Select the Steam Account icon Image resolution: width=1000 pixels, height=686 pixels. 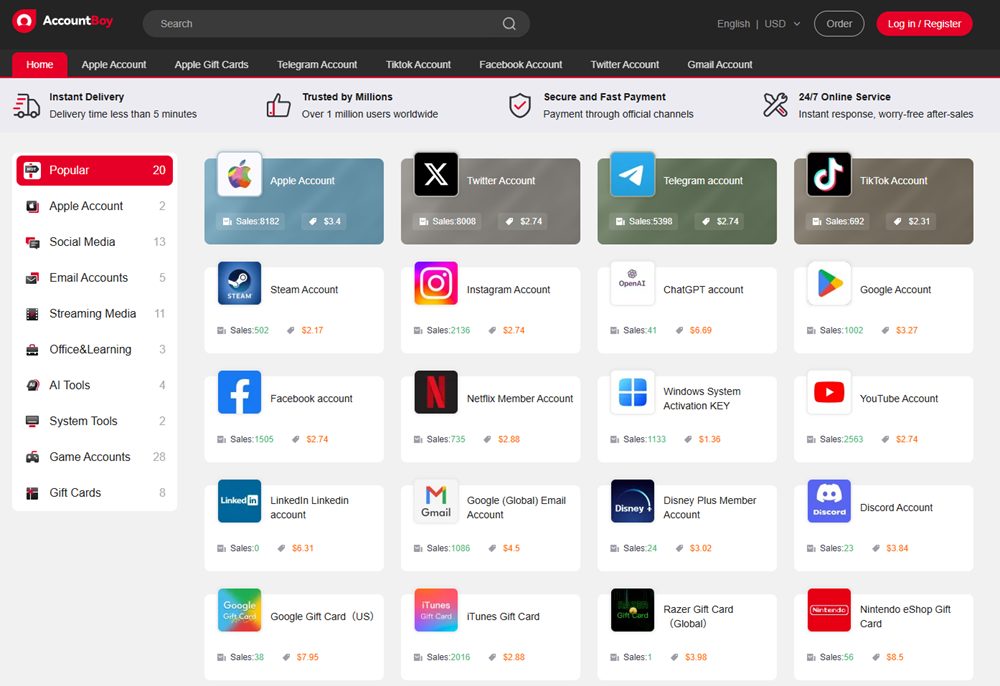click(x=239, y=283)
